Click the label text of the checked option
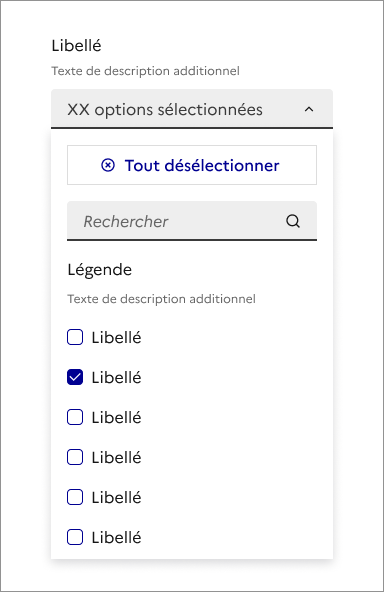Image resolution: width=384 pixels, height=592 pixels. pos(116,377)
